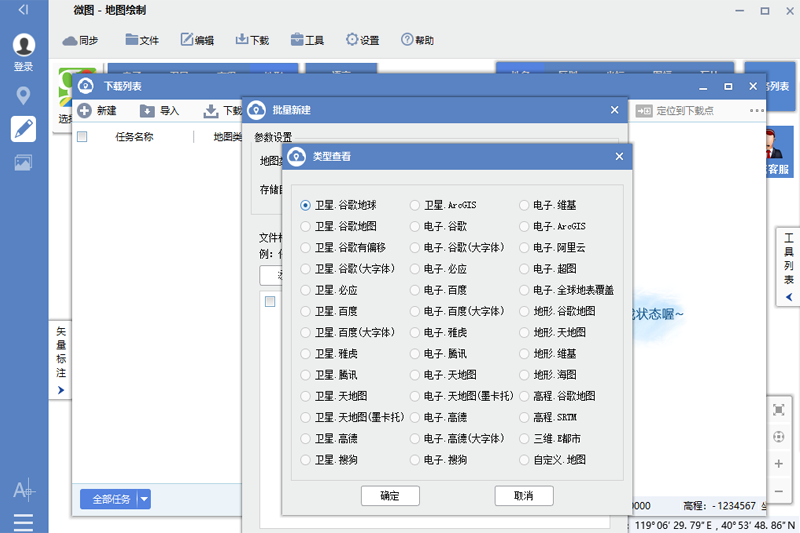The width and height of the screenshot is (800, 533).
Task: Select the 卫星.ArcGIS radio option
Action: pos(415,206)
